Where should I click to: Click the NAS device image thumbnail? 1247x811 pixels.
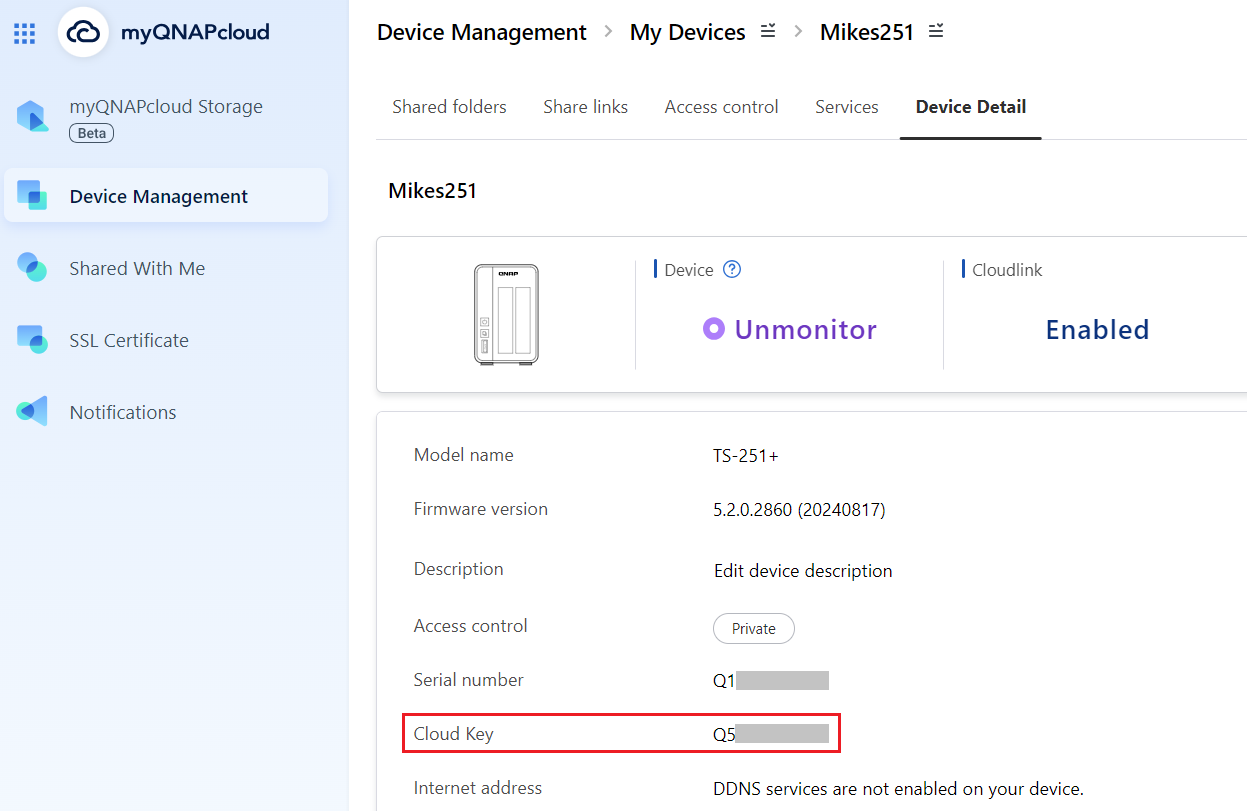click(505, 314)
